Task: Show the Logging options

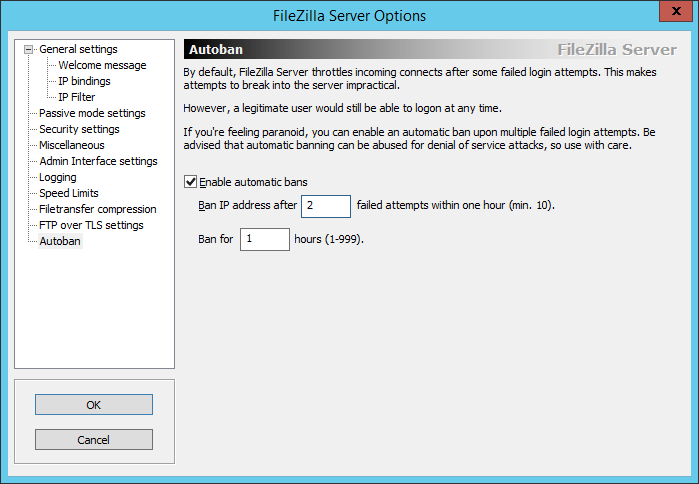Action: coord(58,177)
